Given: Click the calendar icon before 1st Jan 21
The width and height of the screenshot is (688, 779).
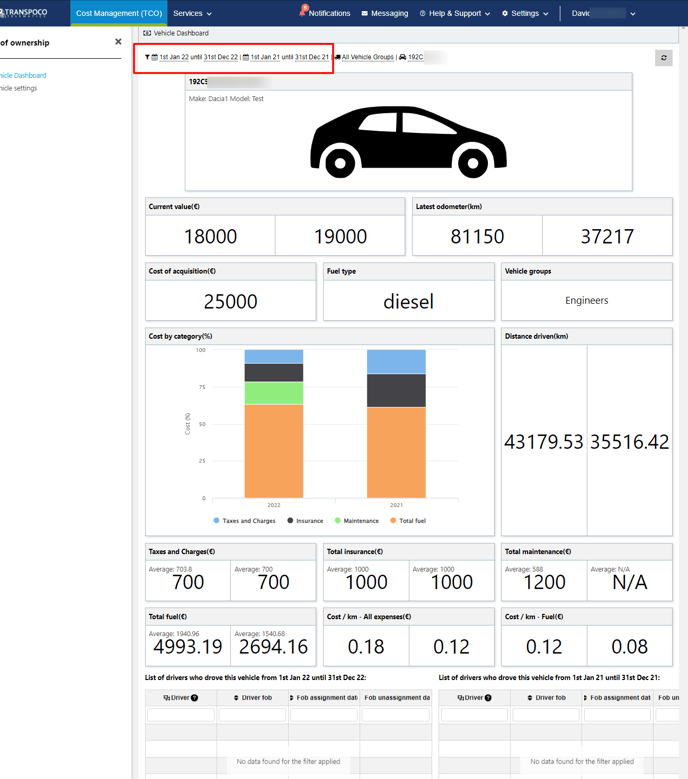Looking at the screenshot, I should tap(245, 57).
